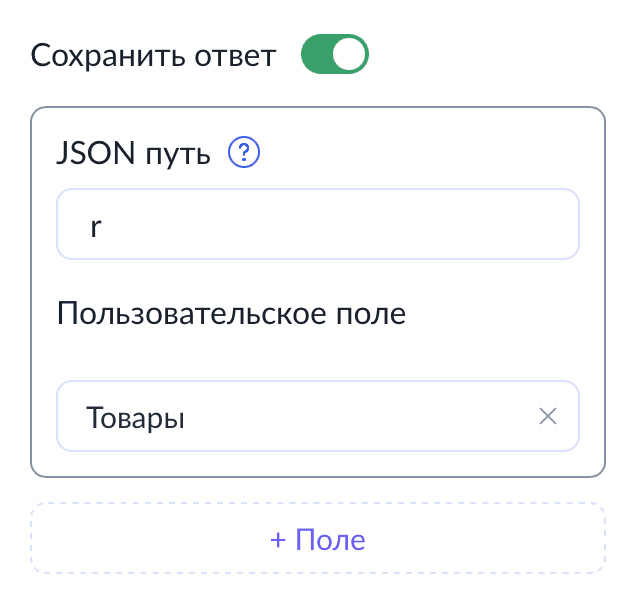Select the Товары text in the combo box

click(135, 418)
